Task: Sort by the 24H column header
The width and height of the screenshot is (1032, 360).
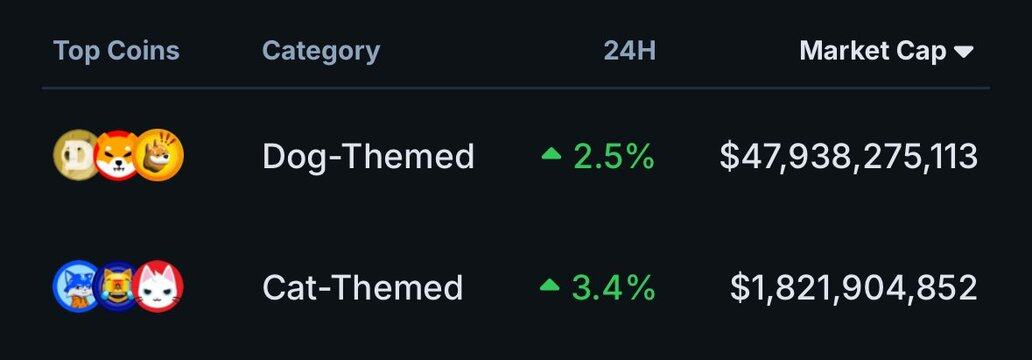Action: coord(629,51)
